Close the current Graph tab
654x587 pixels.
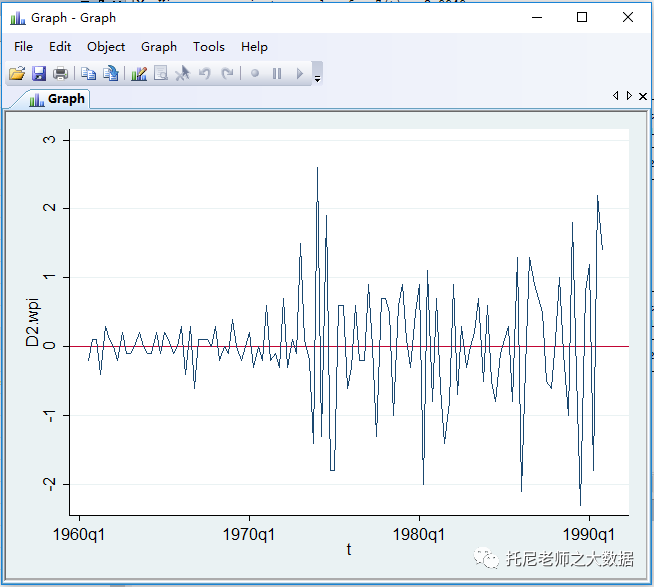click(x=643, y=96)
